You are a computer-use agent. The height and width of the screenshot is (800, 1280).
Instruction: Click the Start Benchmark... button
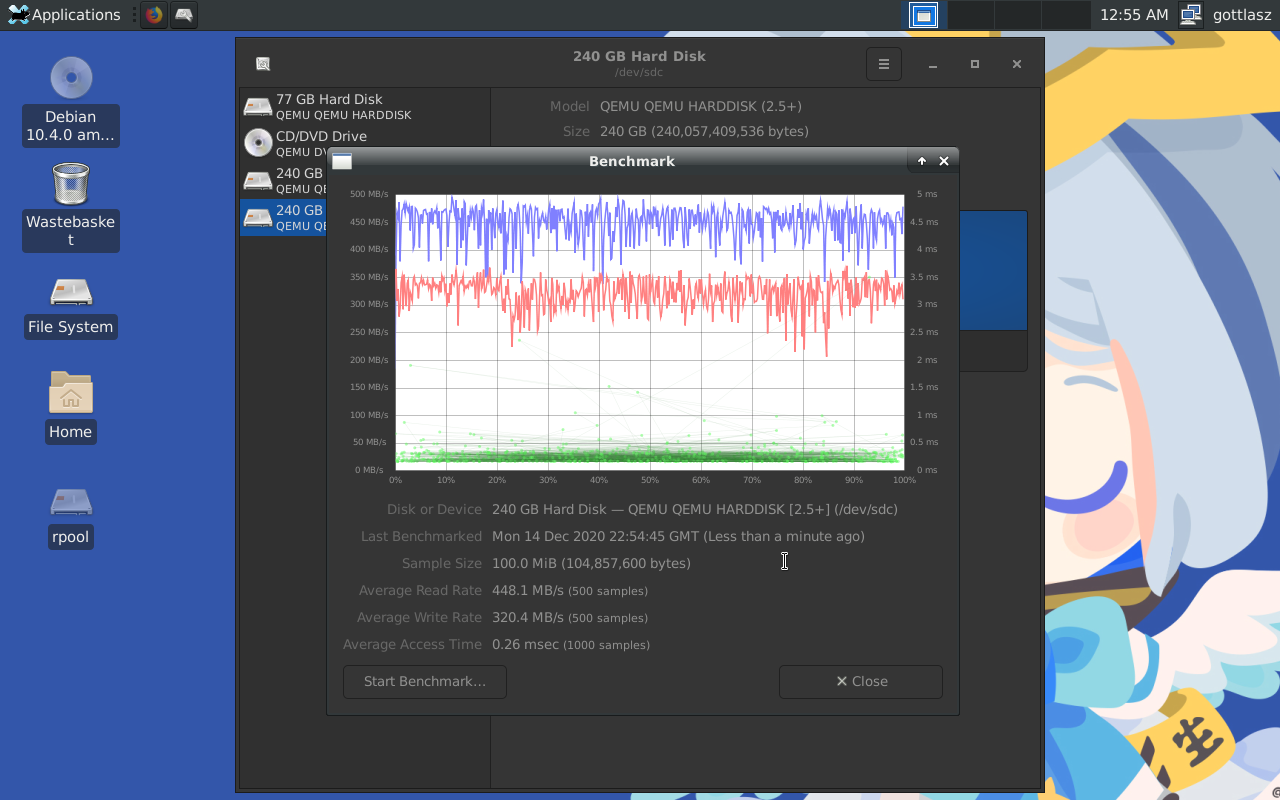425,681
